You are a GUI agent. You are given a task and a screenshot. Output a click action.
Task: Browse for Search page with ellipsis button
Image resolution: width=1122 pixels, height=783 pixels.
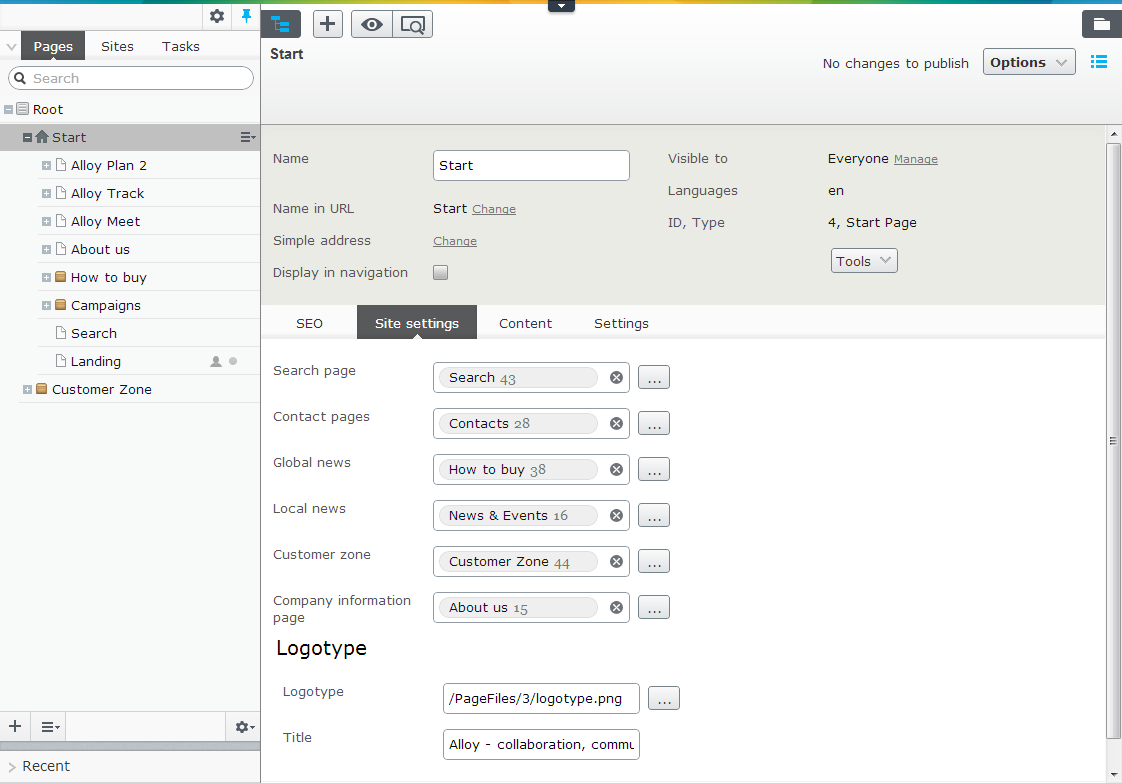[x=654, y=377]
